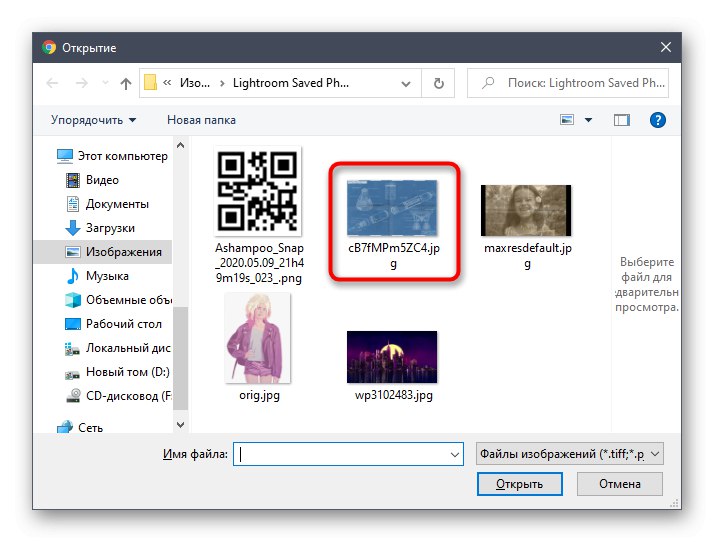Screen dimensions: 714x542
Task: Click the Рабочий стол desktop icon
Action: [73, 324]
